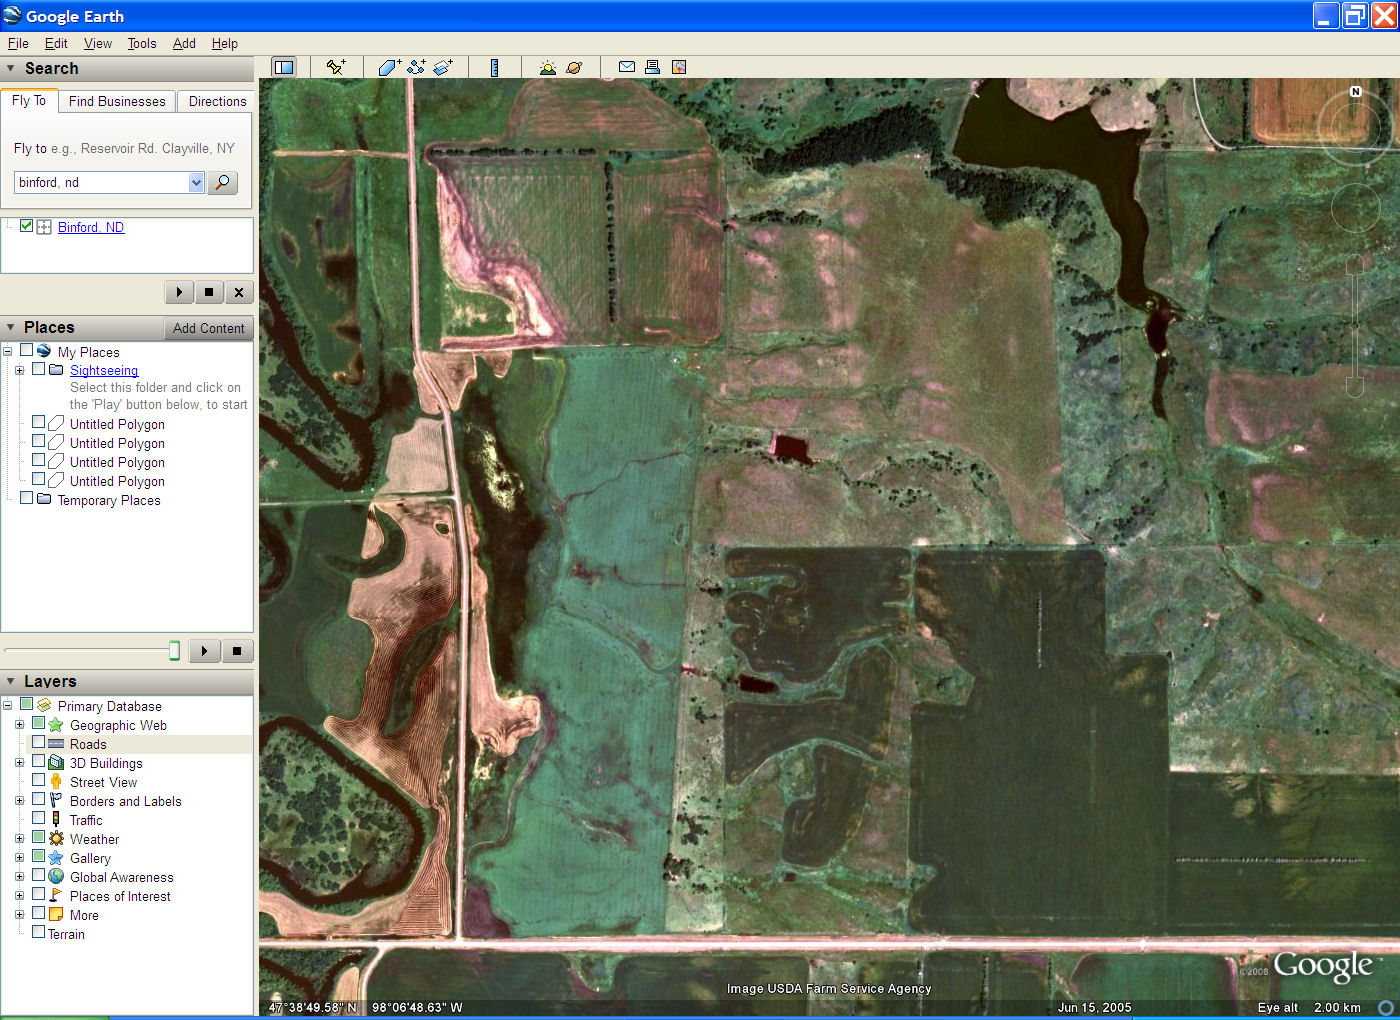The image size is (1400, 1020).
Task: Click the Add Placemark pushpin icon
Action: point(336,67)
